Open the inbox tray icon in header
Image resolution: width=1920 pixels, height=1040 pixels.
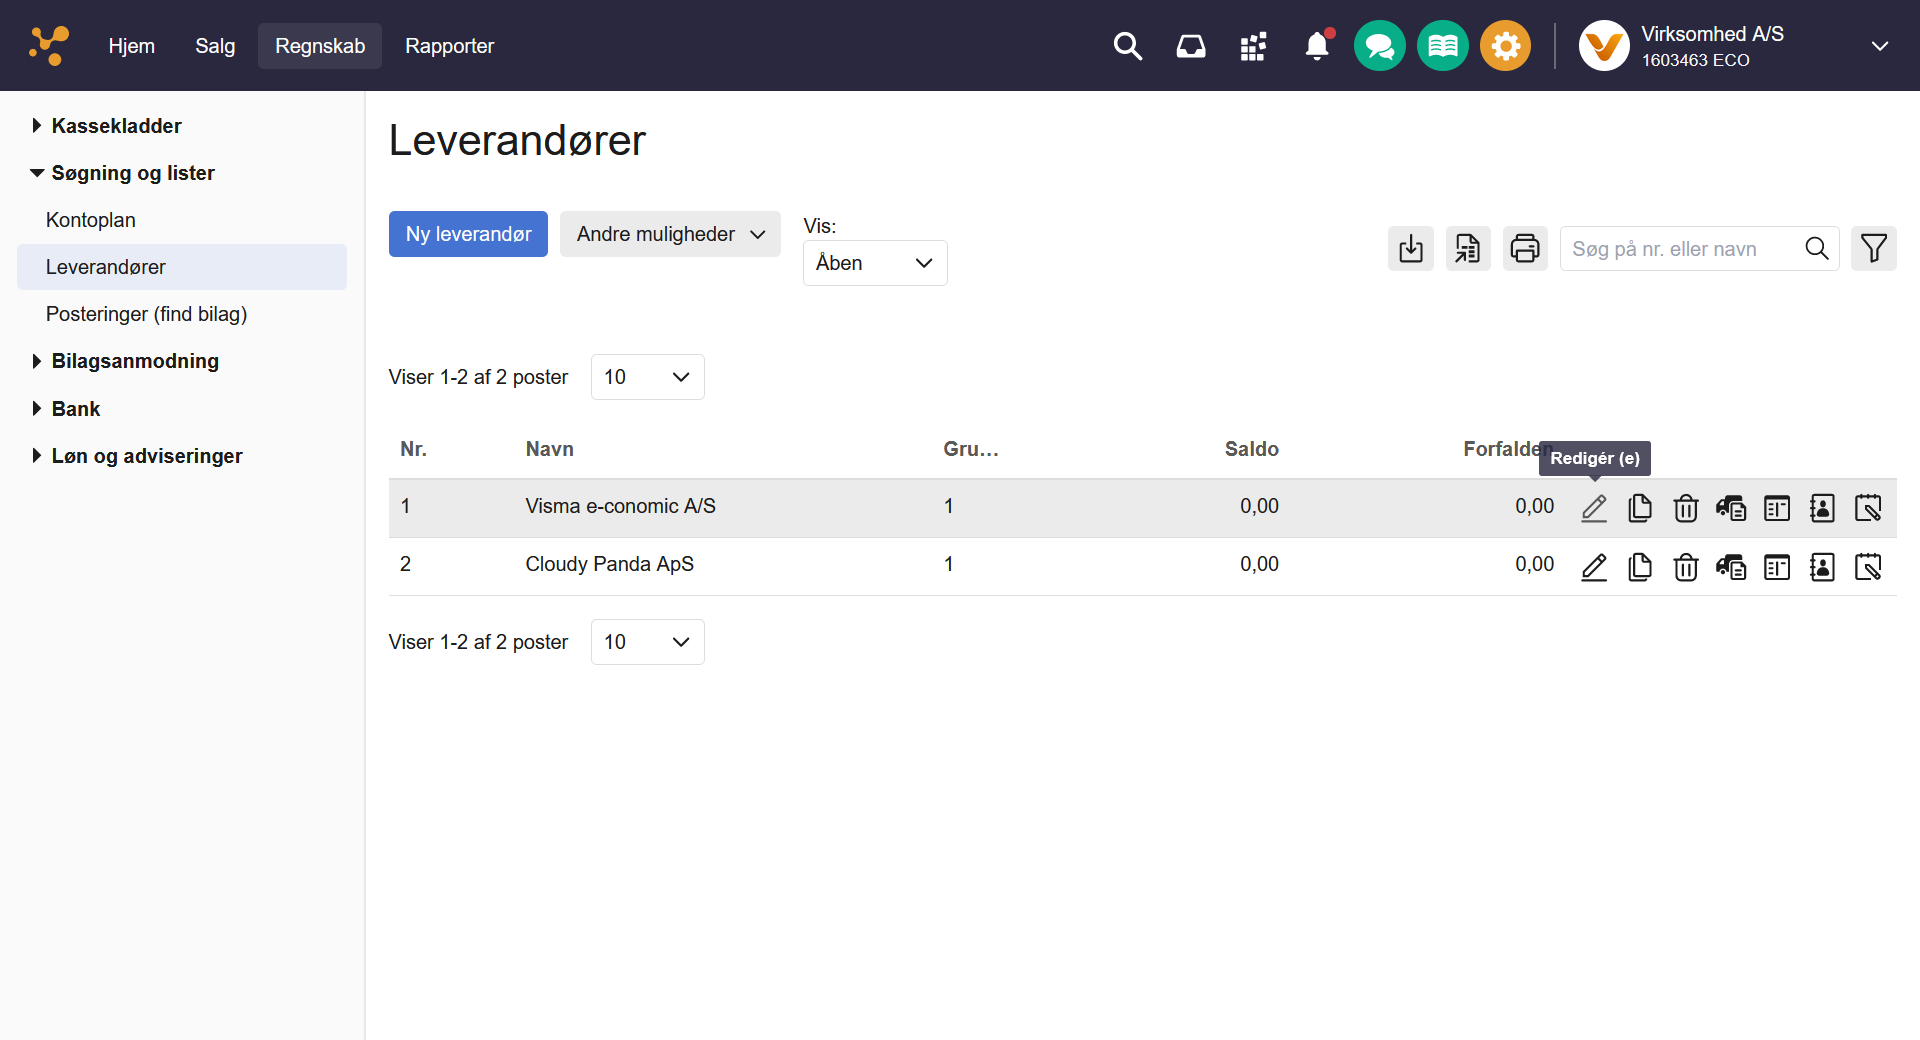pos(1190,46)
